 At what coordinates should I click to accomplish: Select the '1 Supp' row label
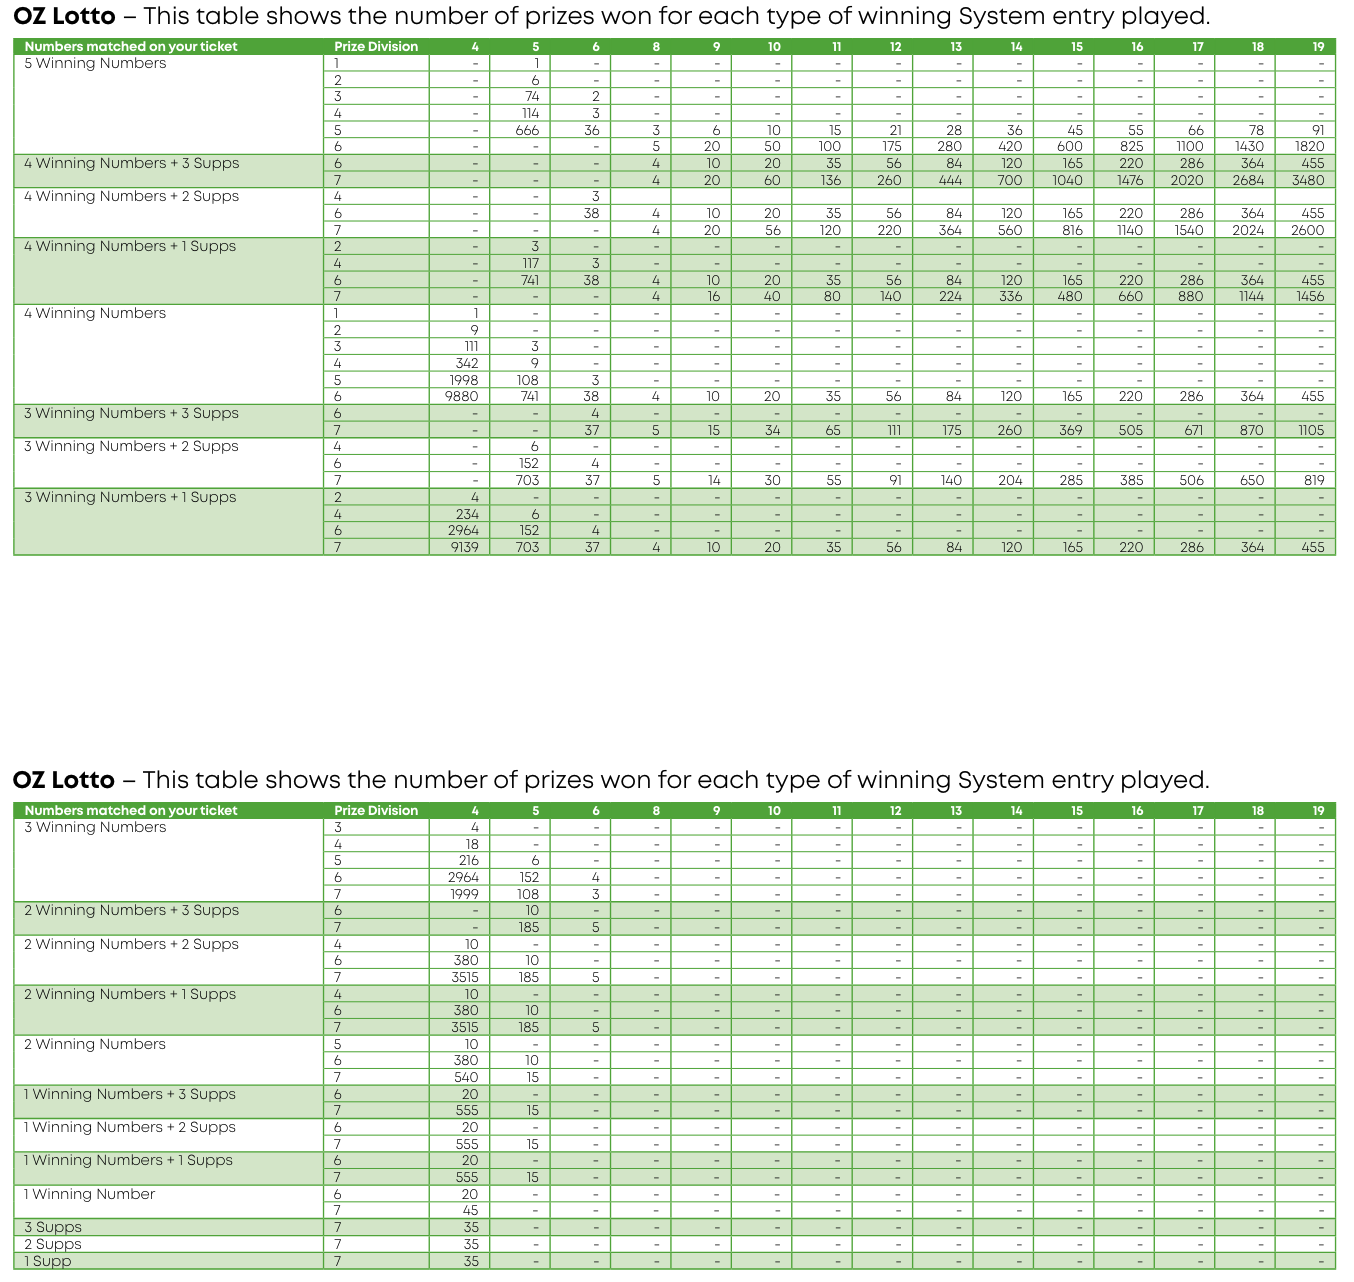coord(48,1261)
